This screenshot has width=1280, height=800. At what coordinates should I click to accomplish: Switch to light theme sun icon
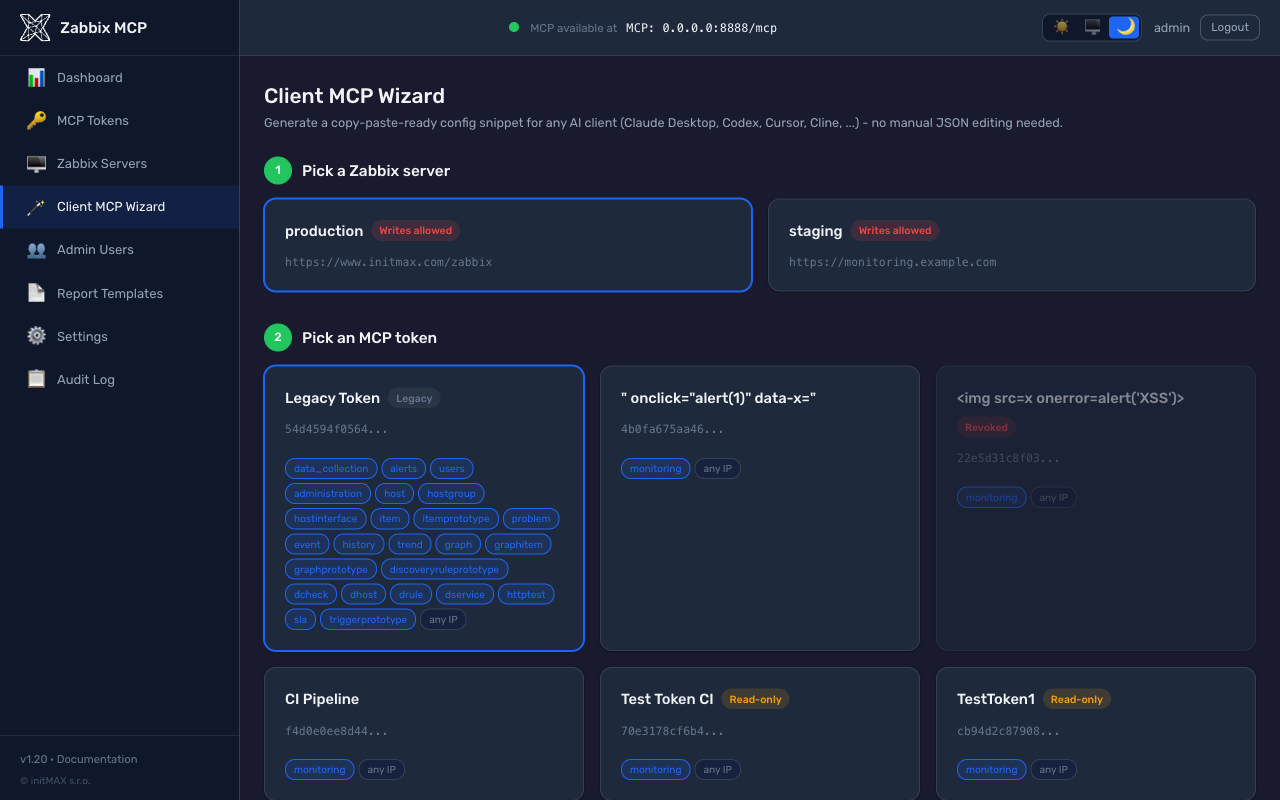coord(1061,27)
